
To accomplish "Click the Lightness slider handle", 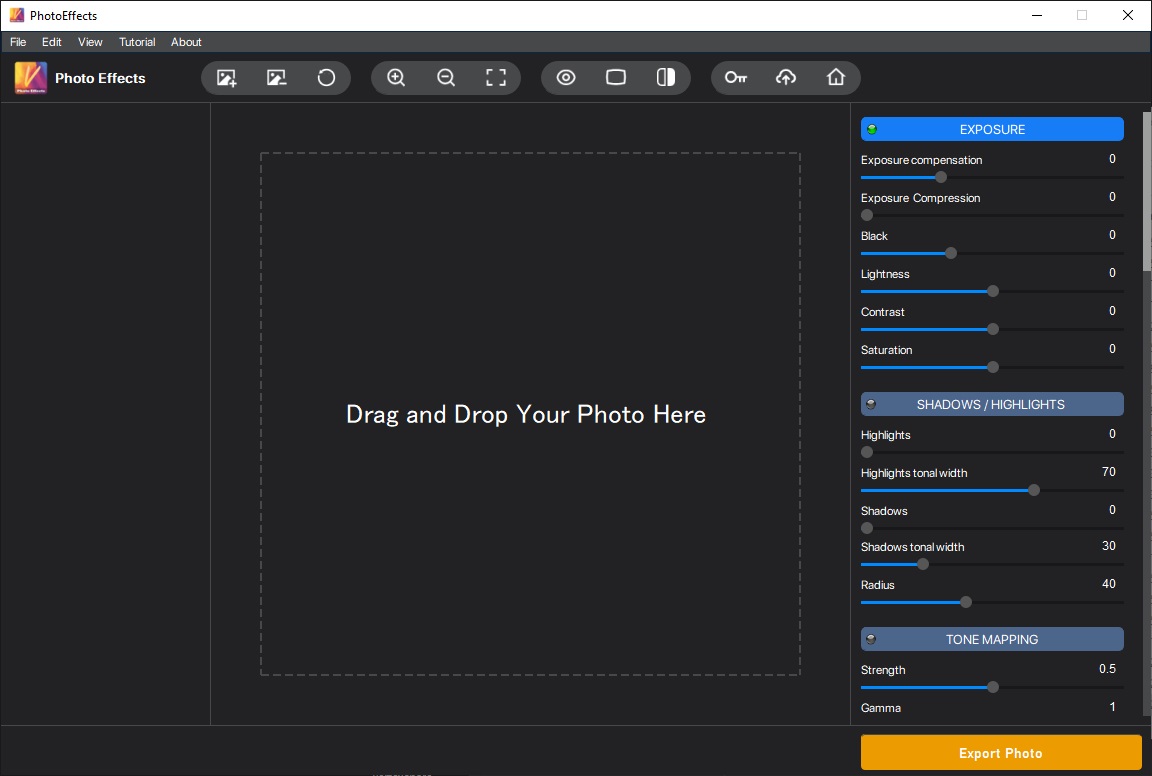I will pyautogui.click(x=993, y=291).
